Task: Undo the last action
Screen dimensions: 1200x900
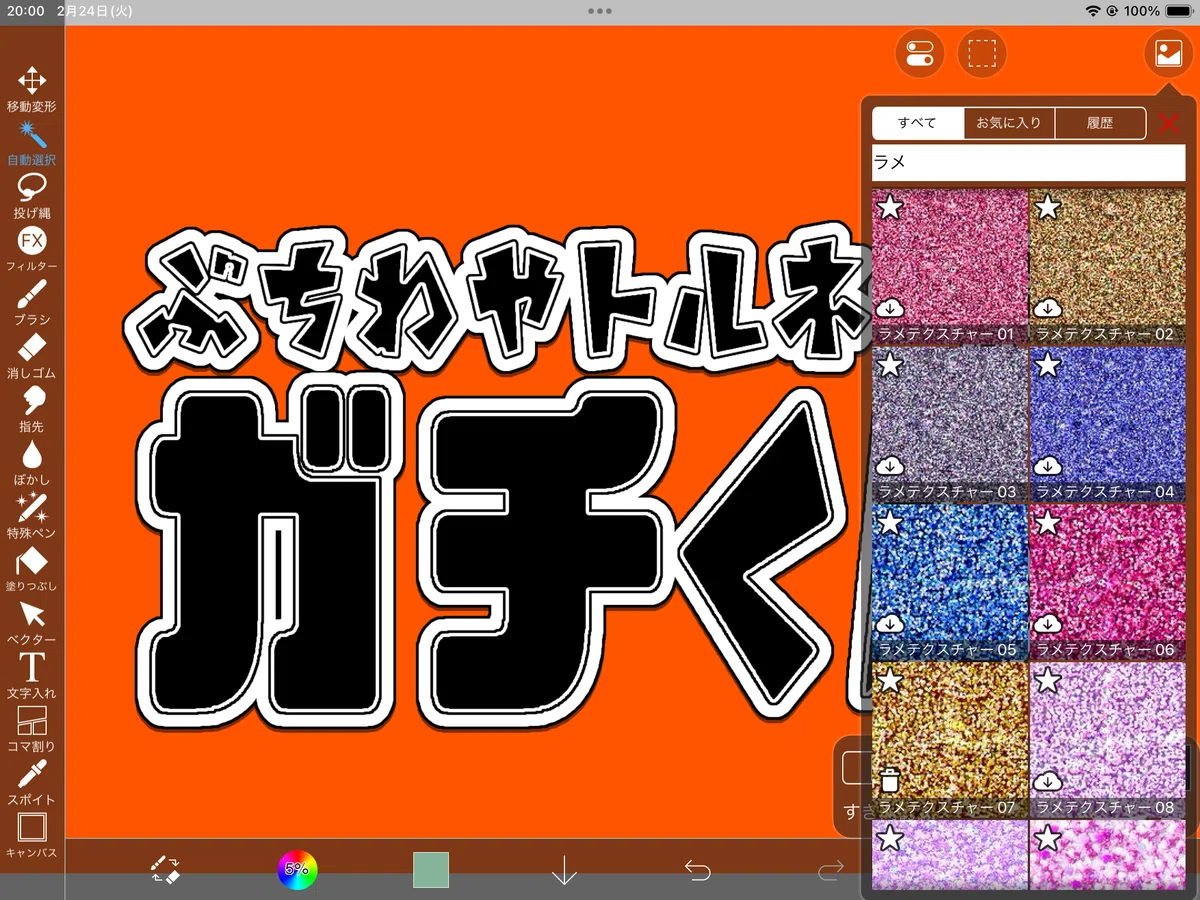Action: coord(697,870)
